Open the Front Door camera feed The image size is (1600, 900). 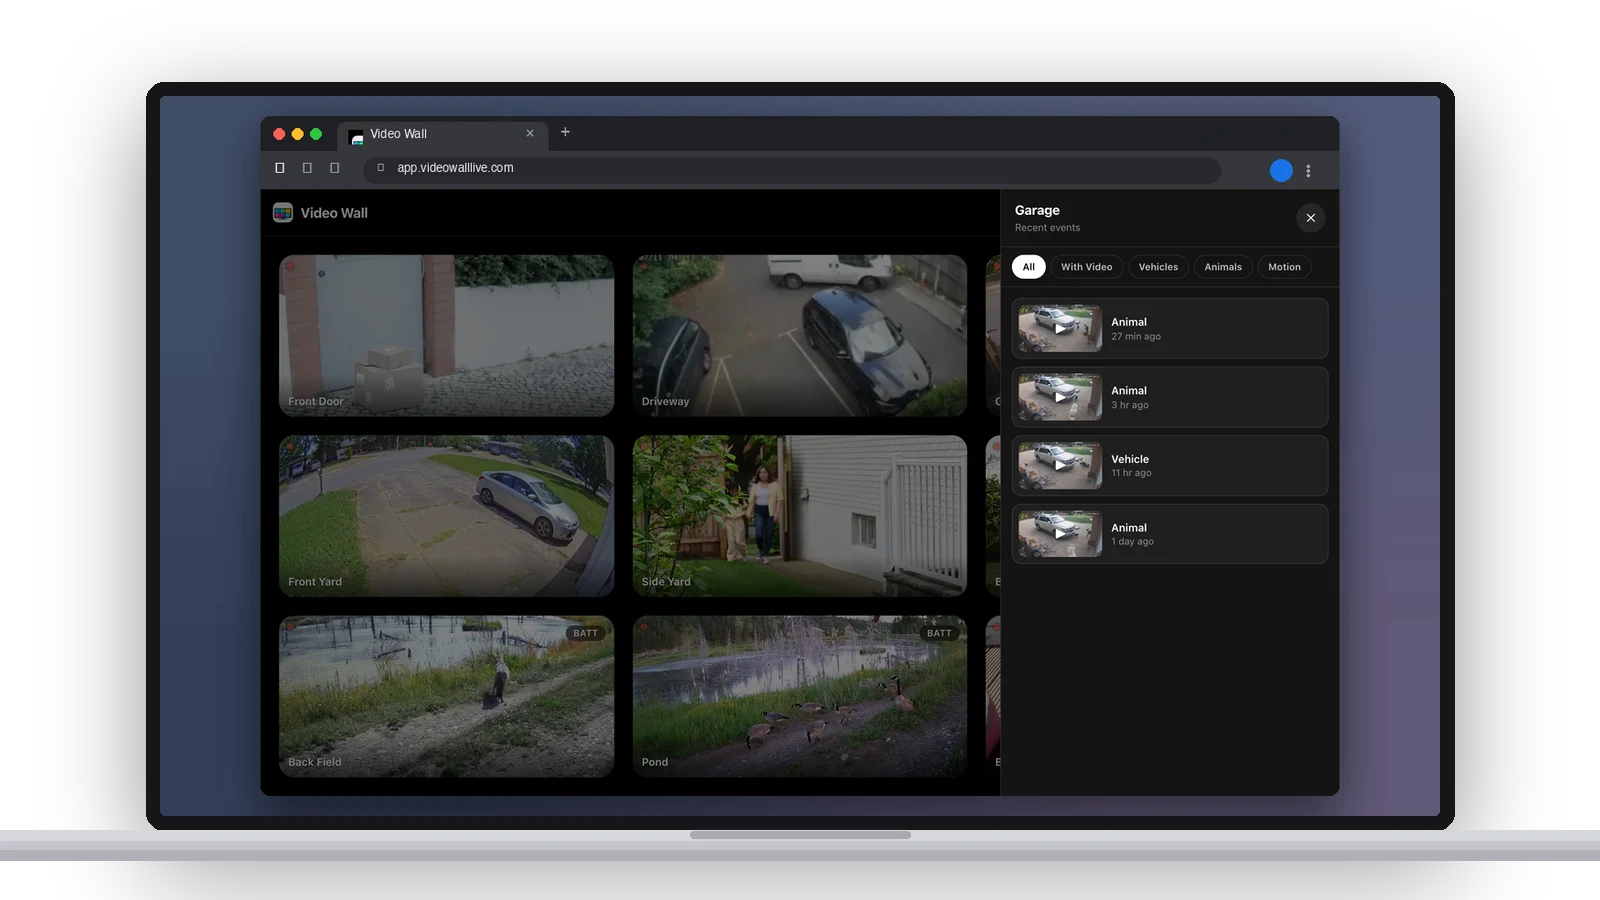point(447,335)
